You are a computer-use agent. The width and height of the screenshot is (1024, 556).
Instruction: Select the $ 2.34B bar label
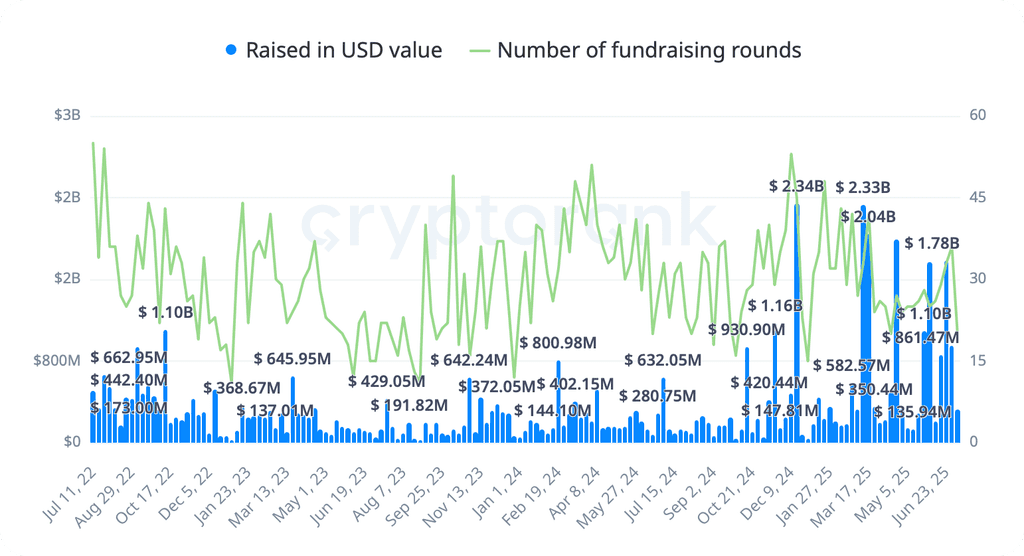[x=796, y=186]
